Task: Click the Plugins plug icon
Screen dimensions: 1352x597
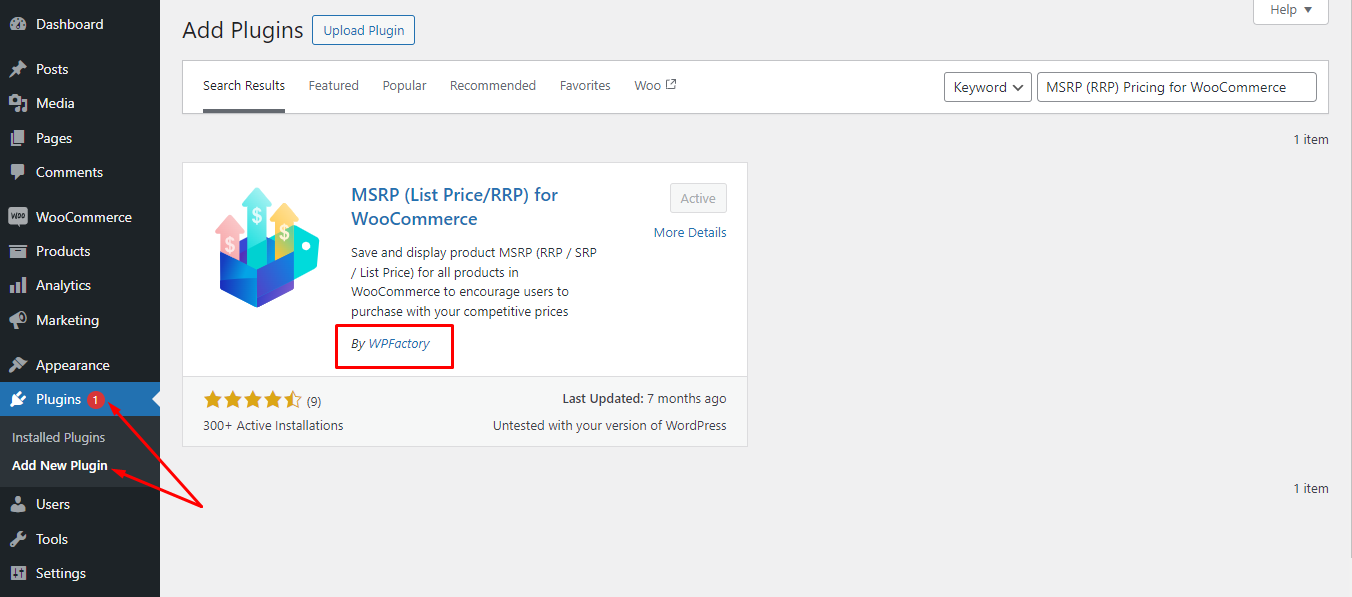Action: coord(18,399)
